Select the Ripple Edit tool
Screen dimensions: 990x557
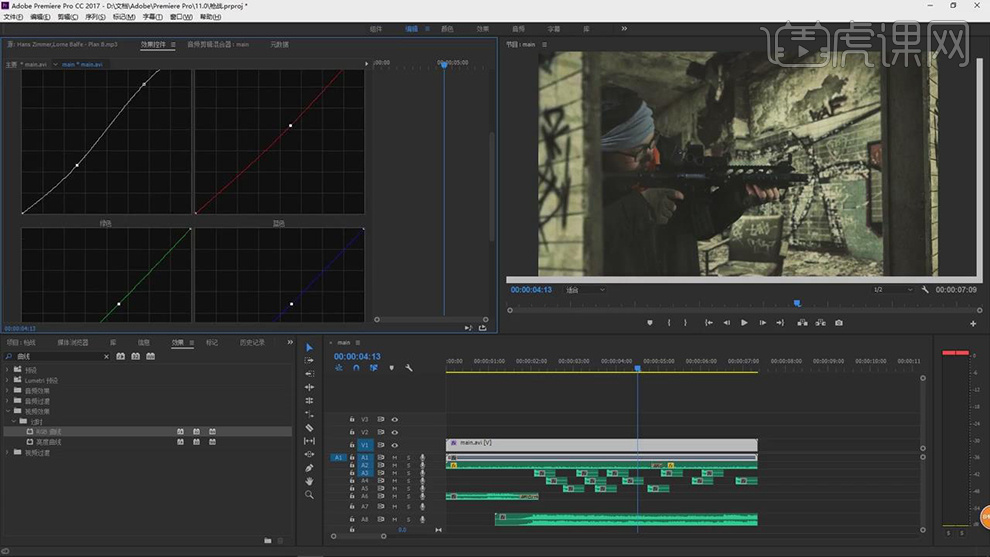pyautogui.click(x=309, y=387)
